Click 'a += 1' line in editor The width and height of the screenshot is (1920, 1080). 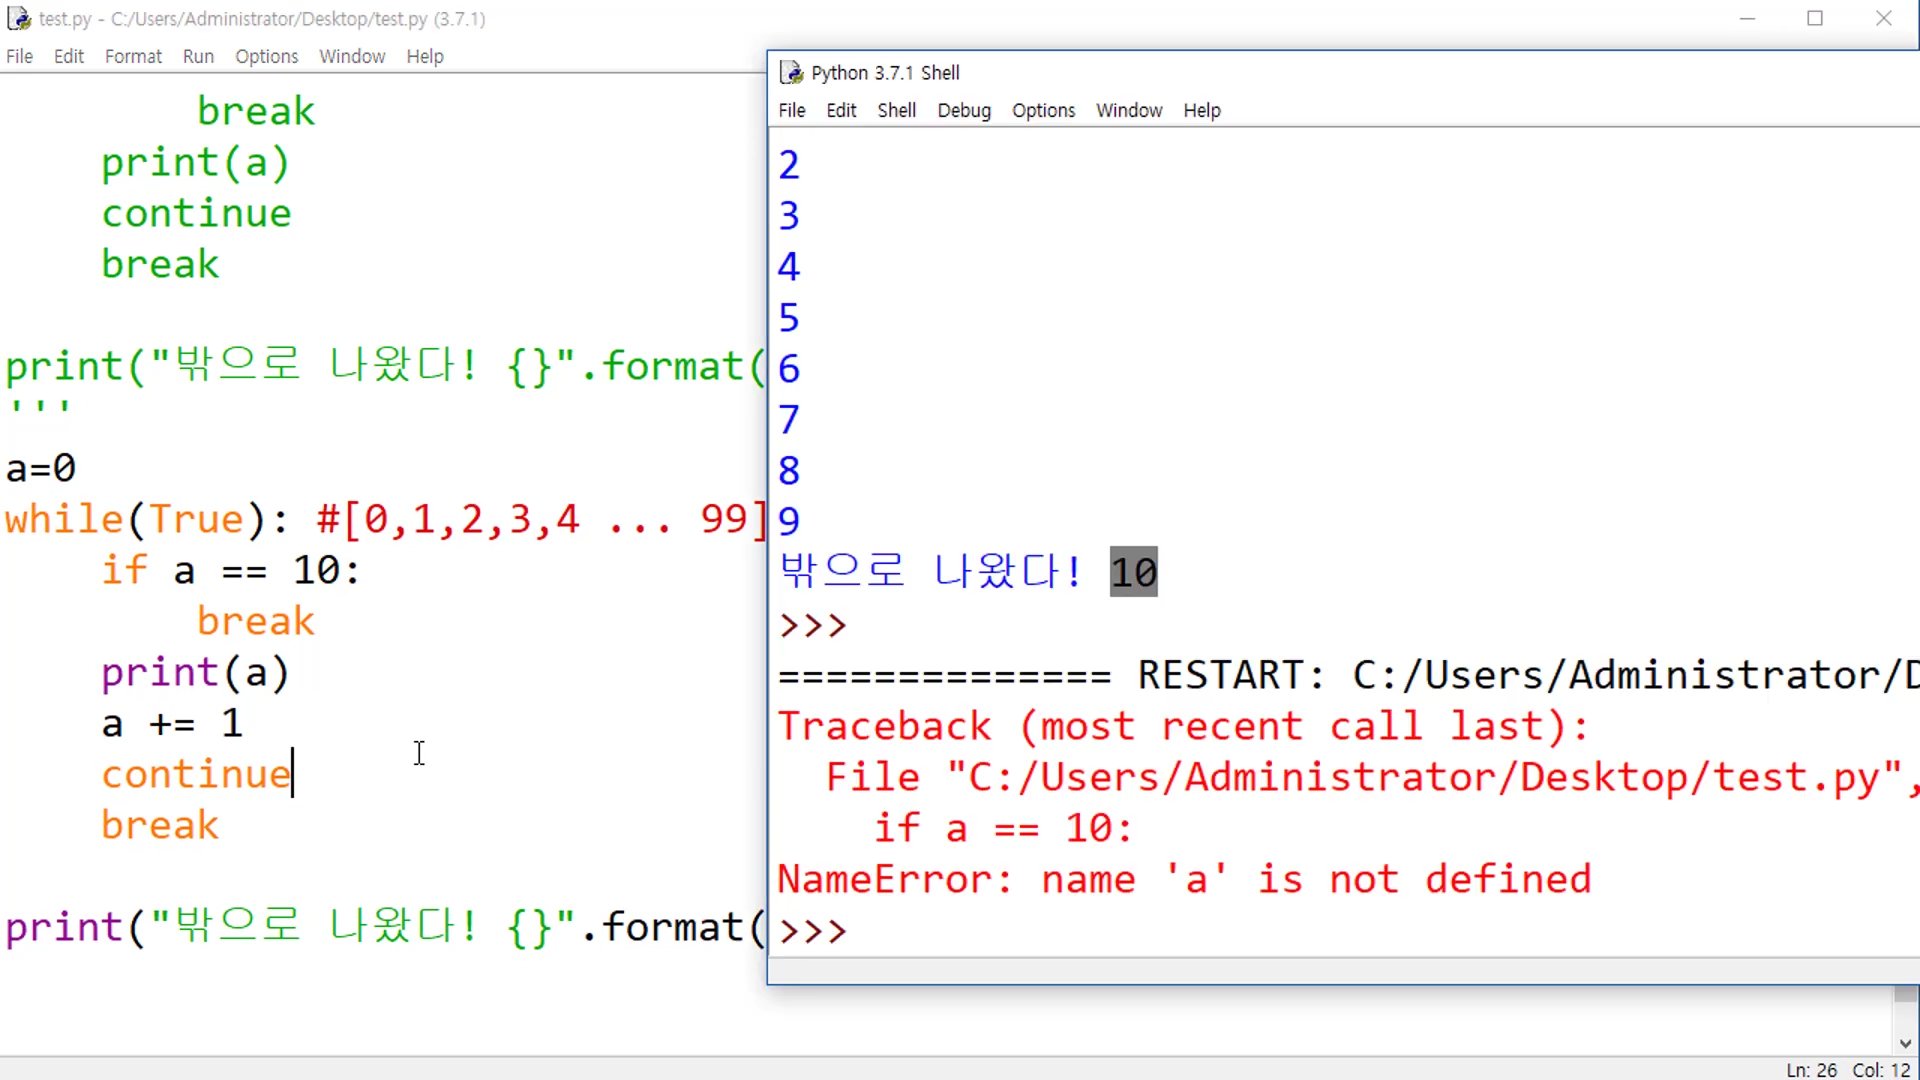(x=172, y=723)
